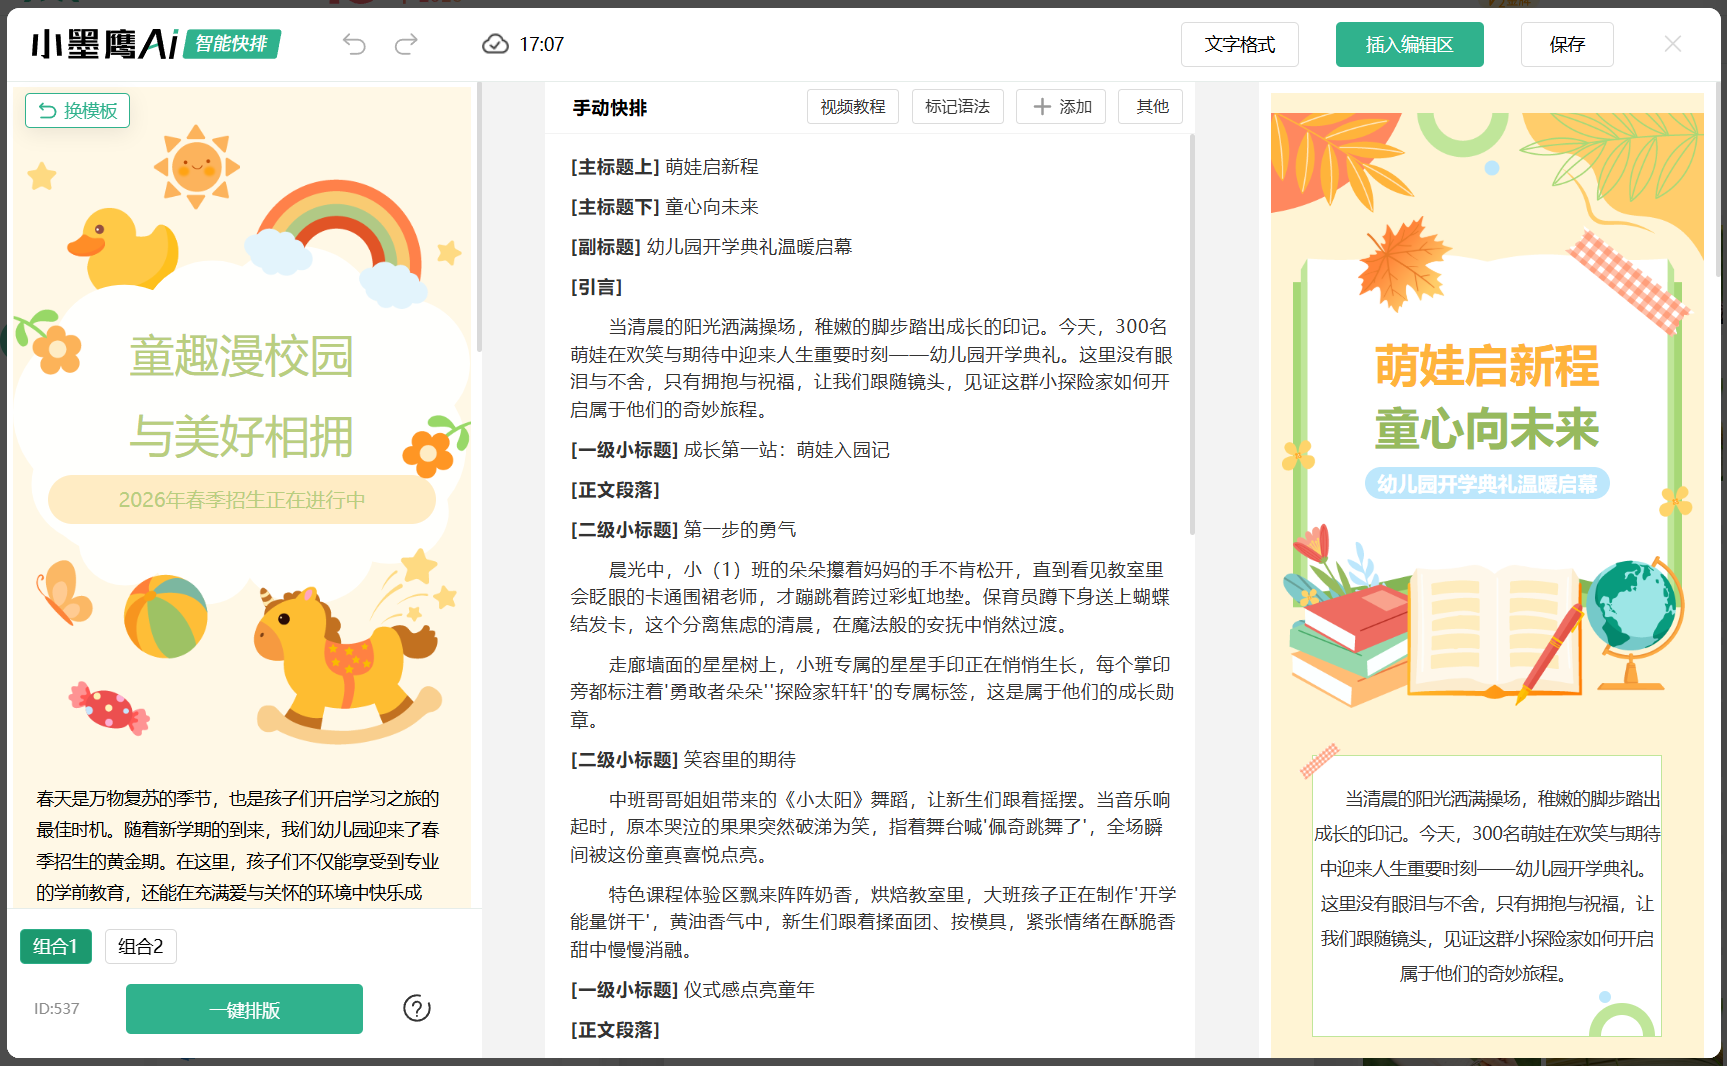This screenshot has height=1066, width=1727.
Task: Click the 插入编辑区 button
Action: 1409,44
